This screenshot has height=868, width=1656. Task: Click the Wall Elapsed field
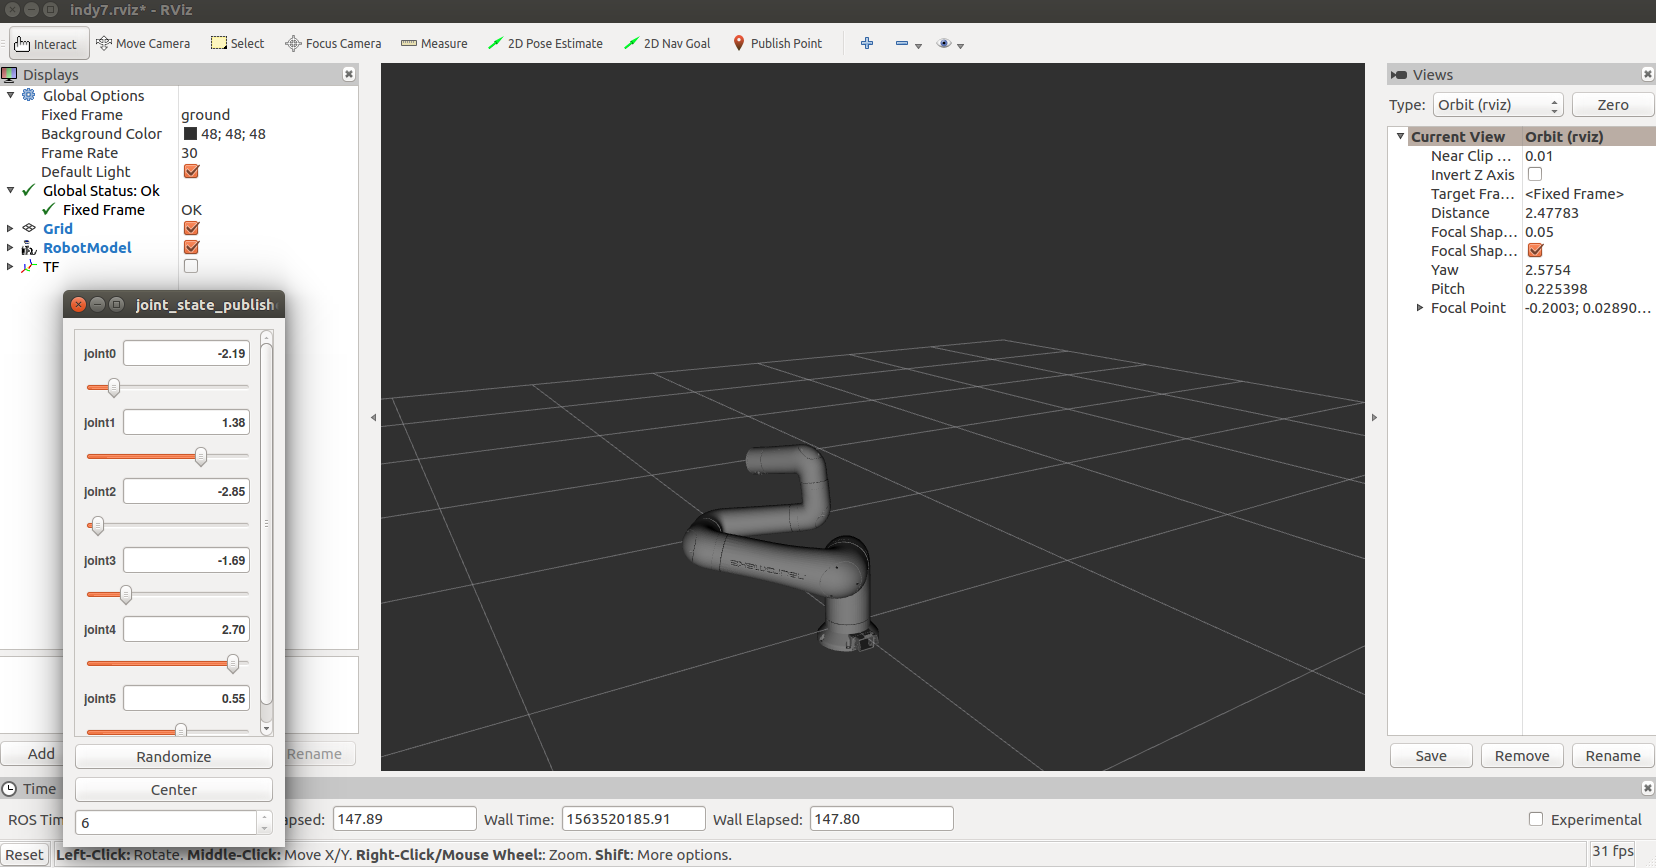881,819
